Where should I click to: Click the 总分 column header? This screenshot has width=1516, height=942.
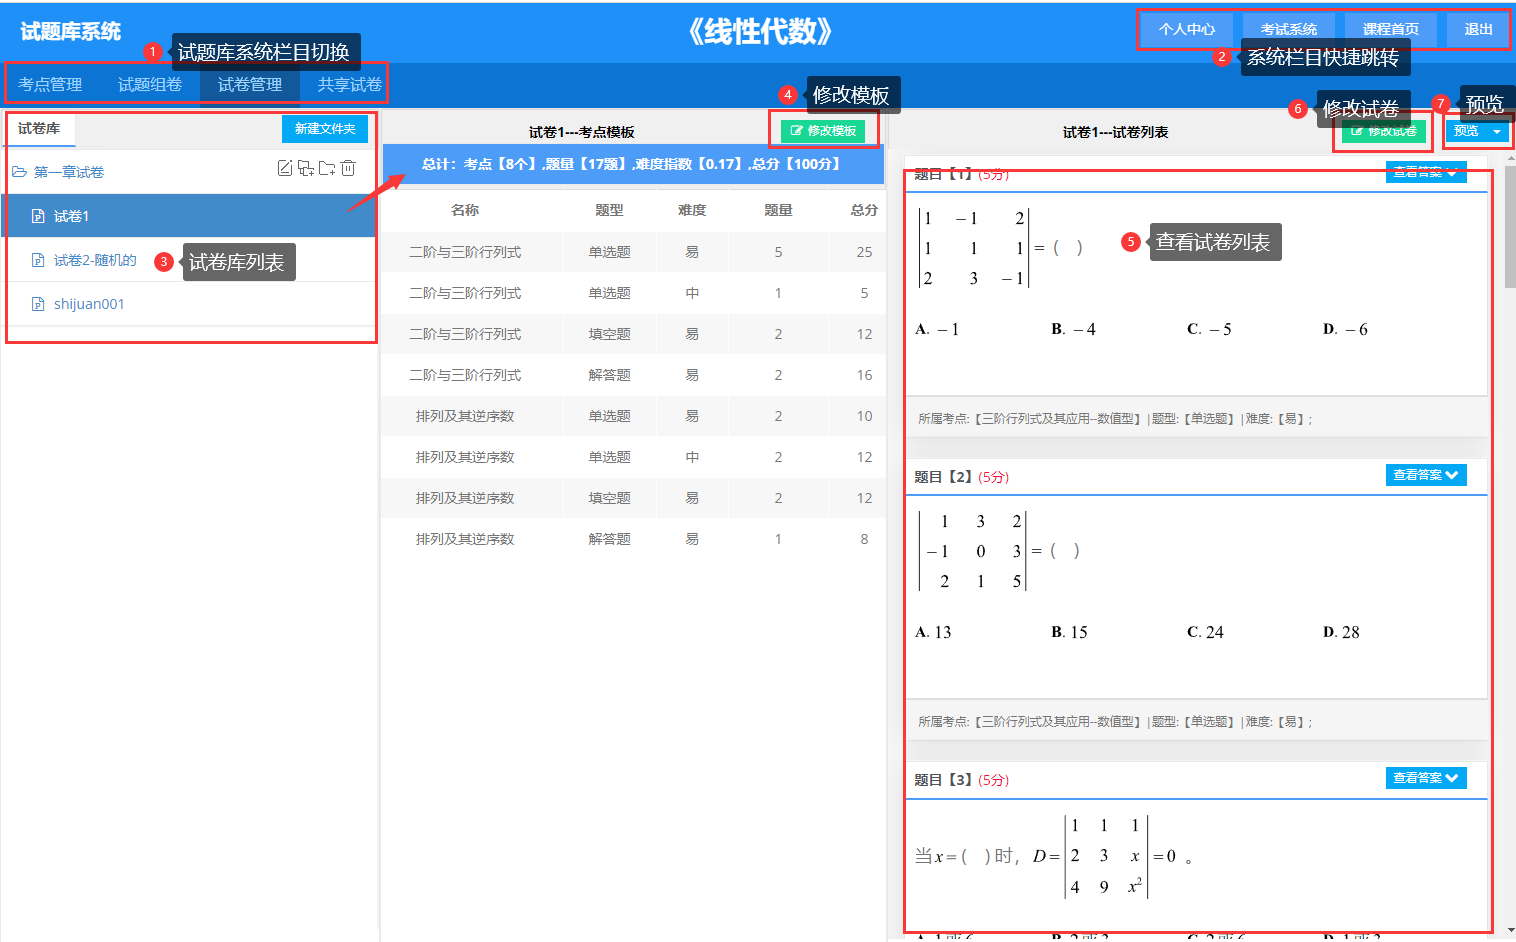864,210
